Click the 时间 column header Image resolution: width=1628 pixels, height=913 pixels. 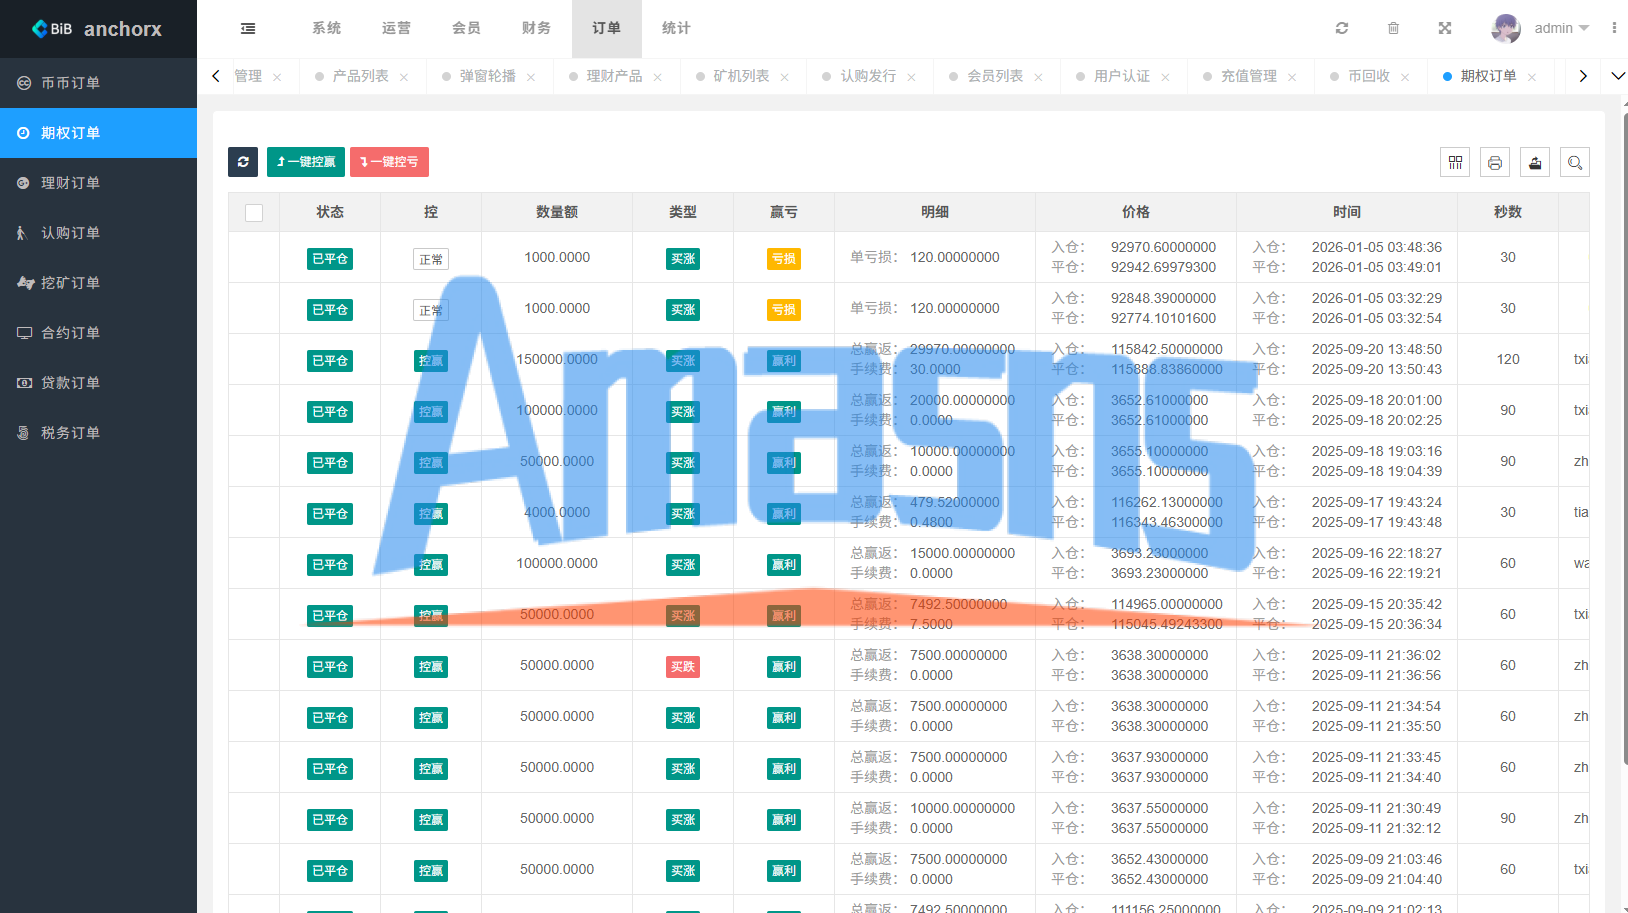[1346, 212]
